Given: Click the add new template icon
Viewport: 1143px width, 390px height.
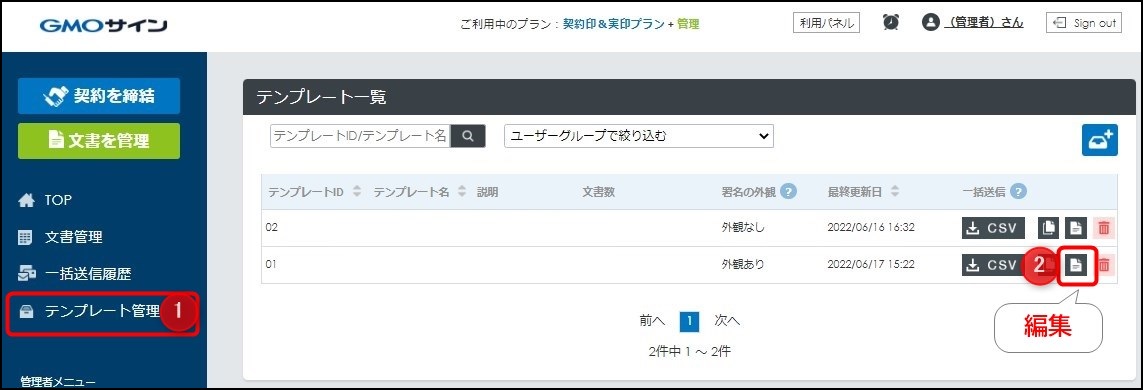Looking at the screenshot, I should click(1099, 139).
